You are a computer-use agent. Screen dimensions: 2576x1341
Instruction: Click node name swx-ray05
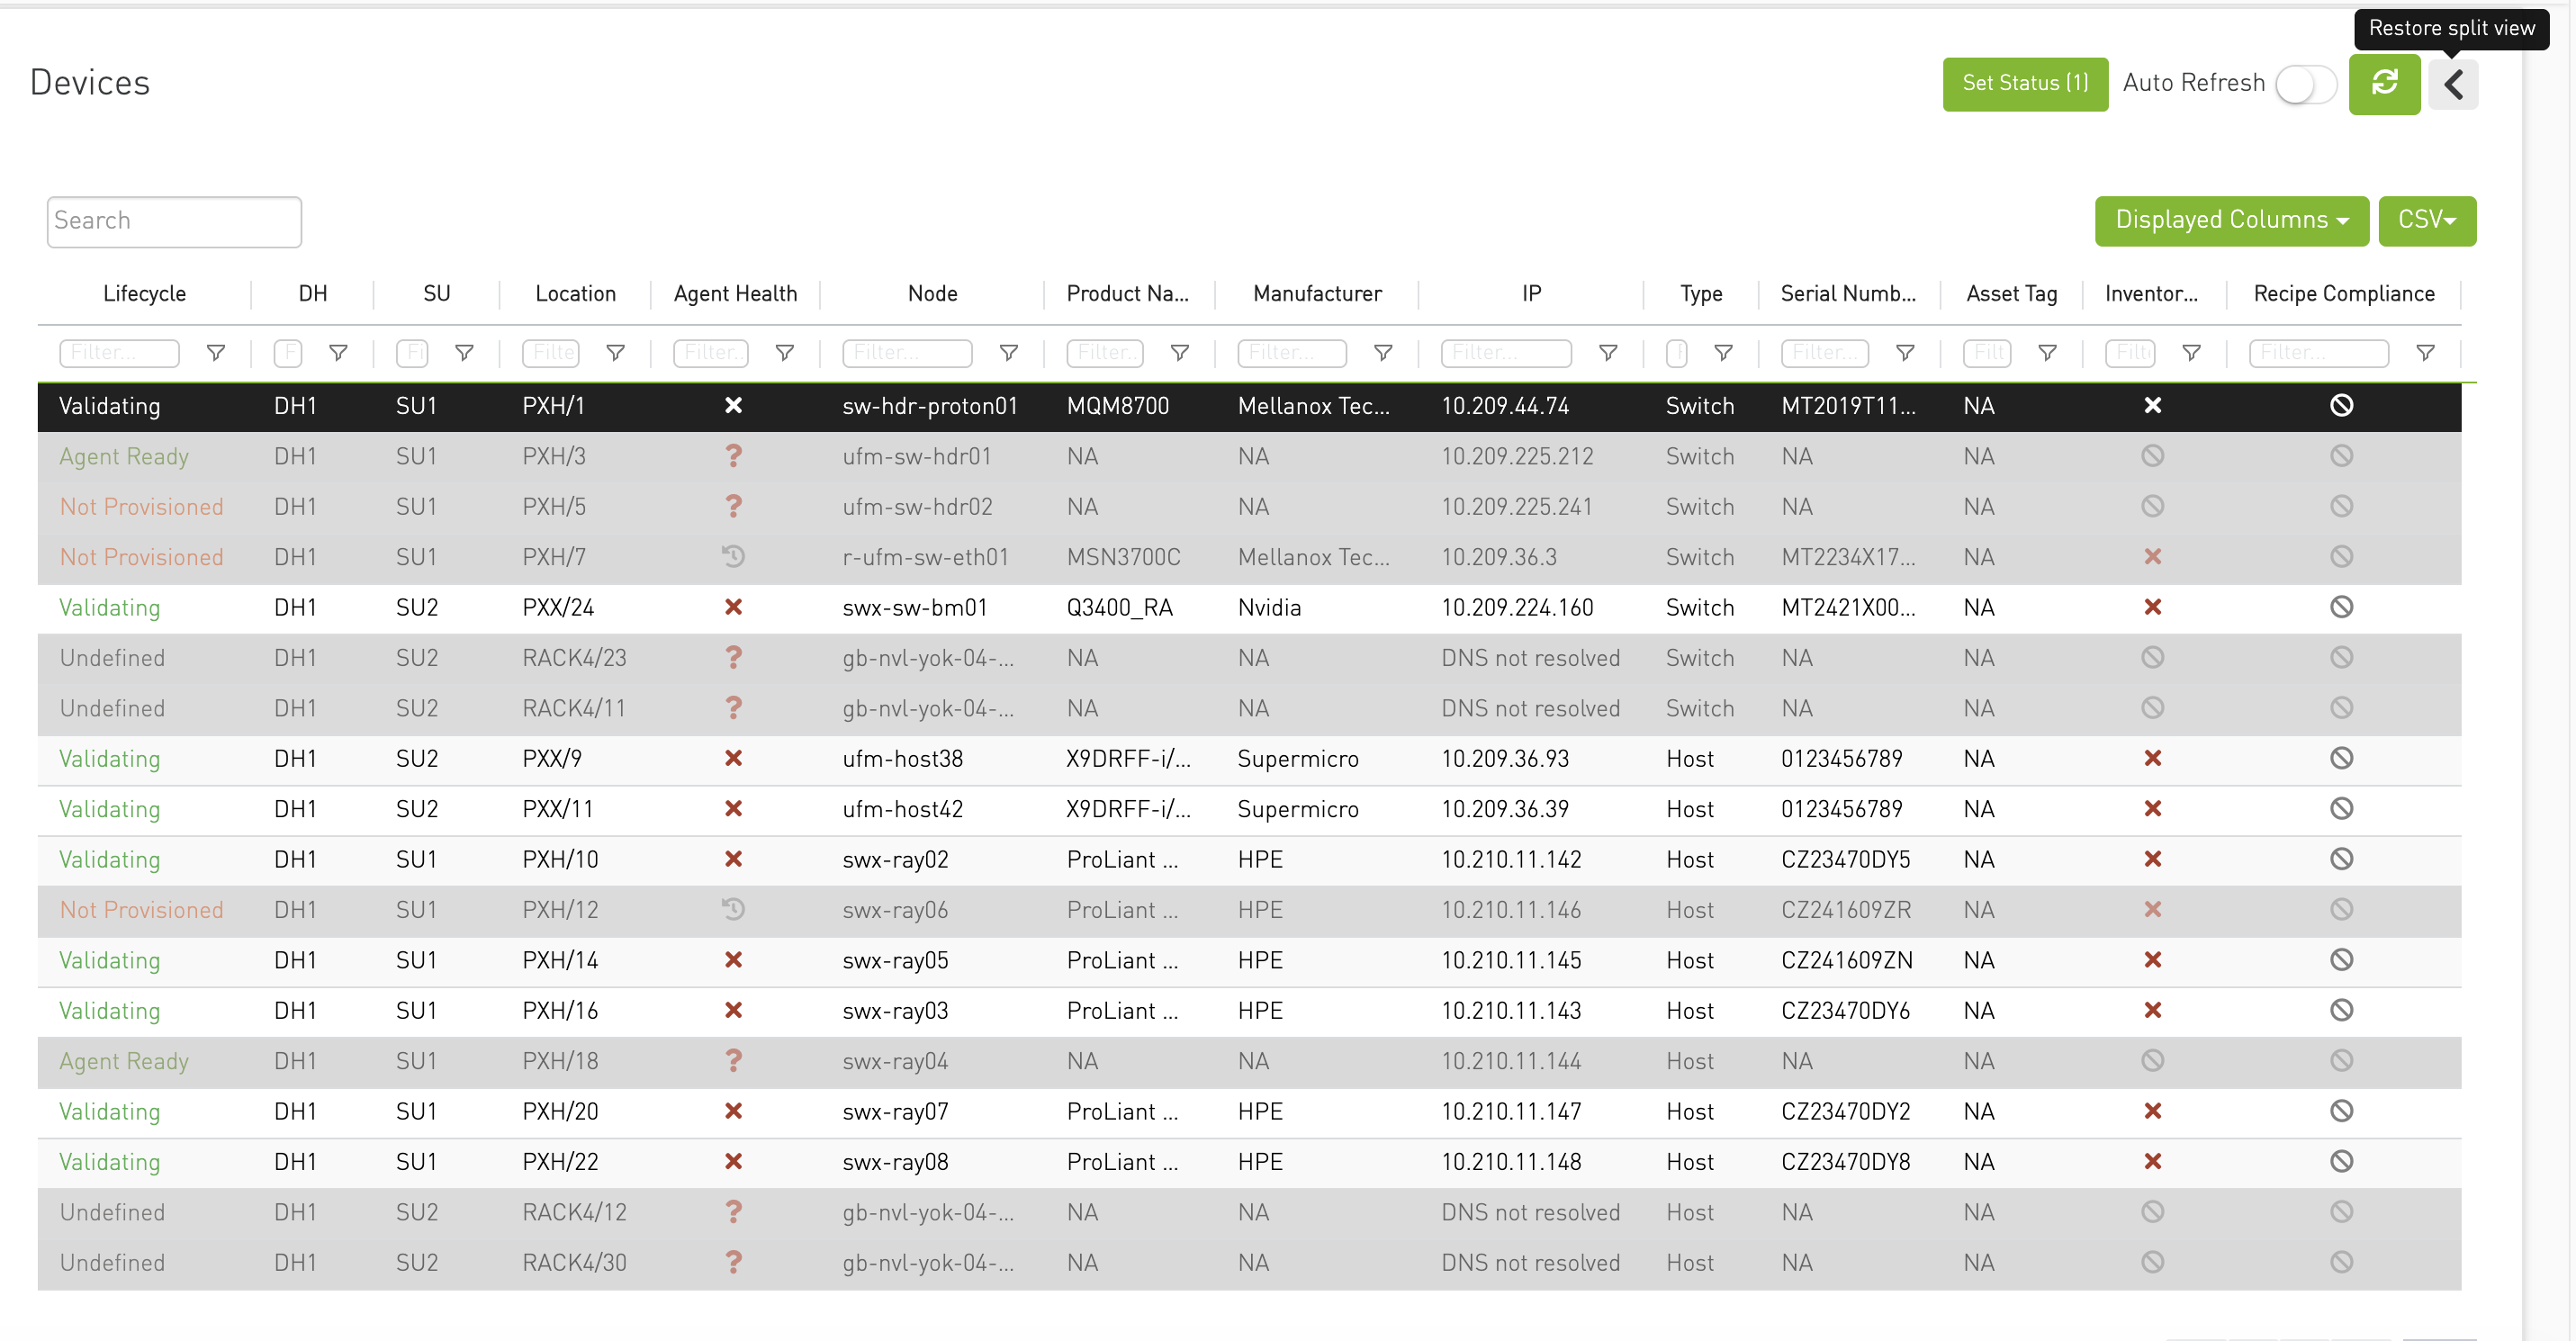pyautogui.click(x=895, y=960)
